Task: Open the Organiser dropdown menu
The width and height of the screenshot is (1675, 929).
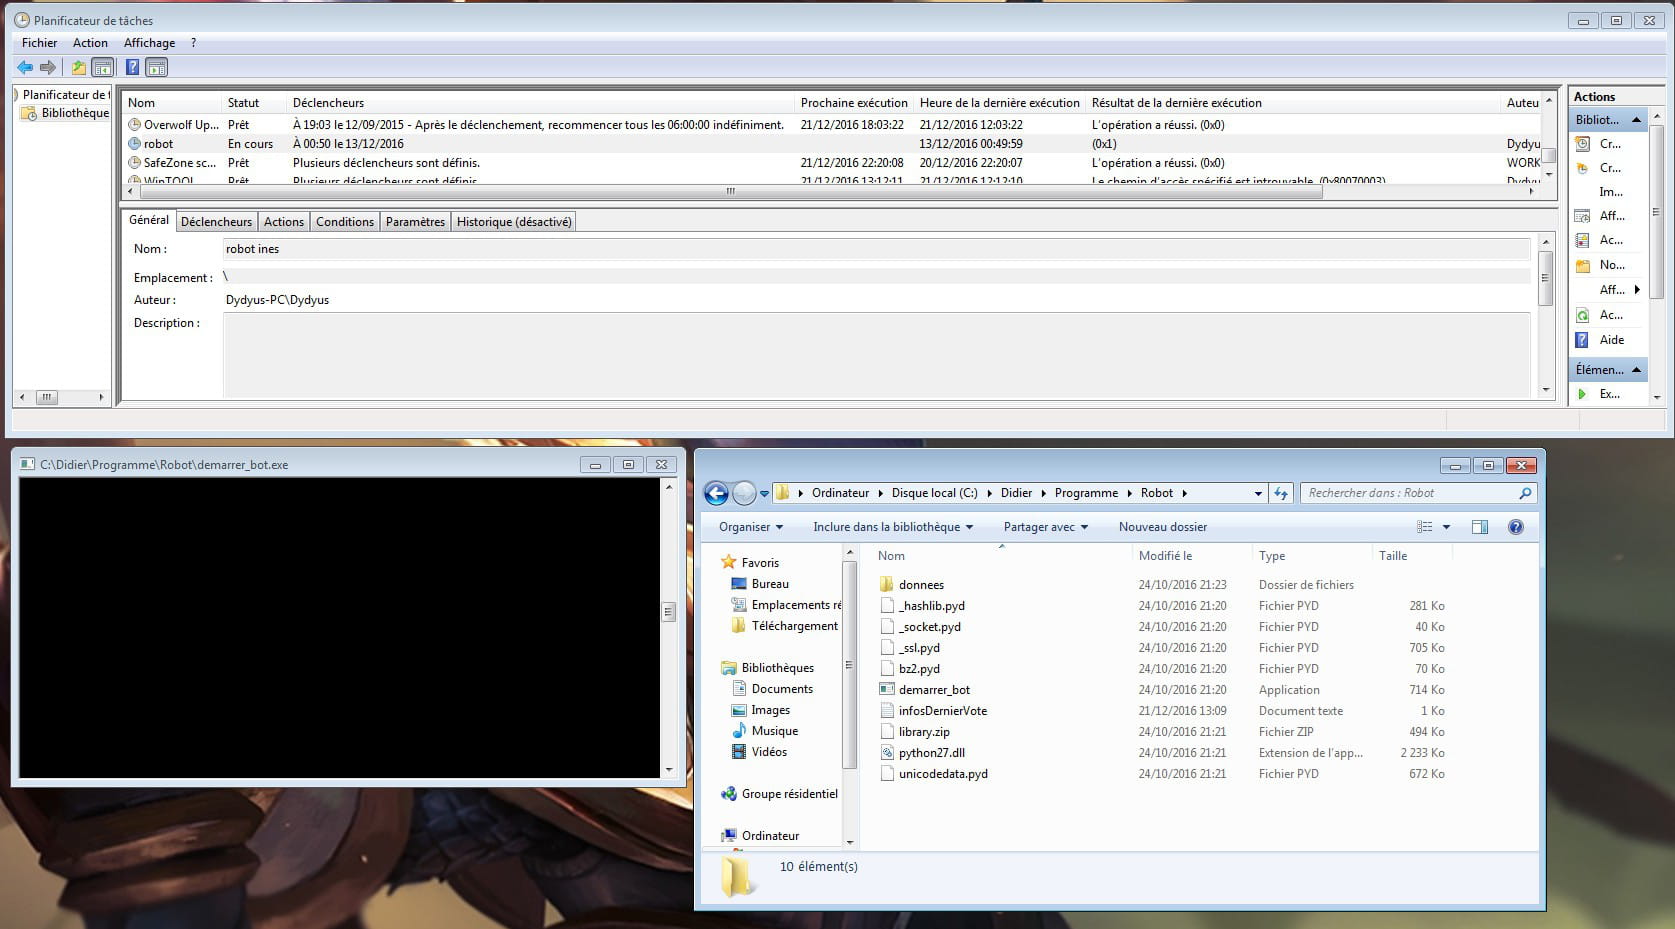Action: [x=751, y=527]
